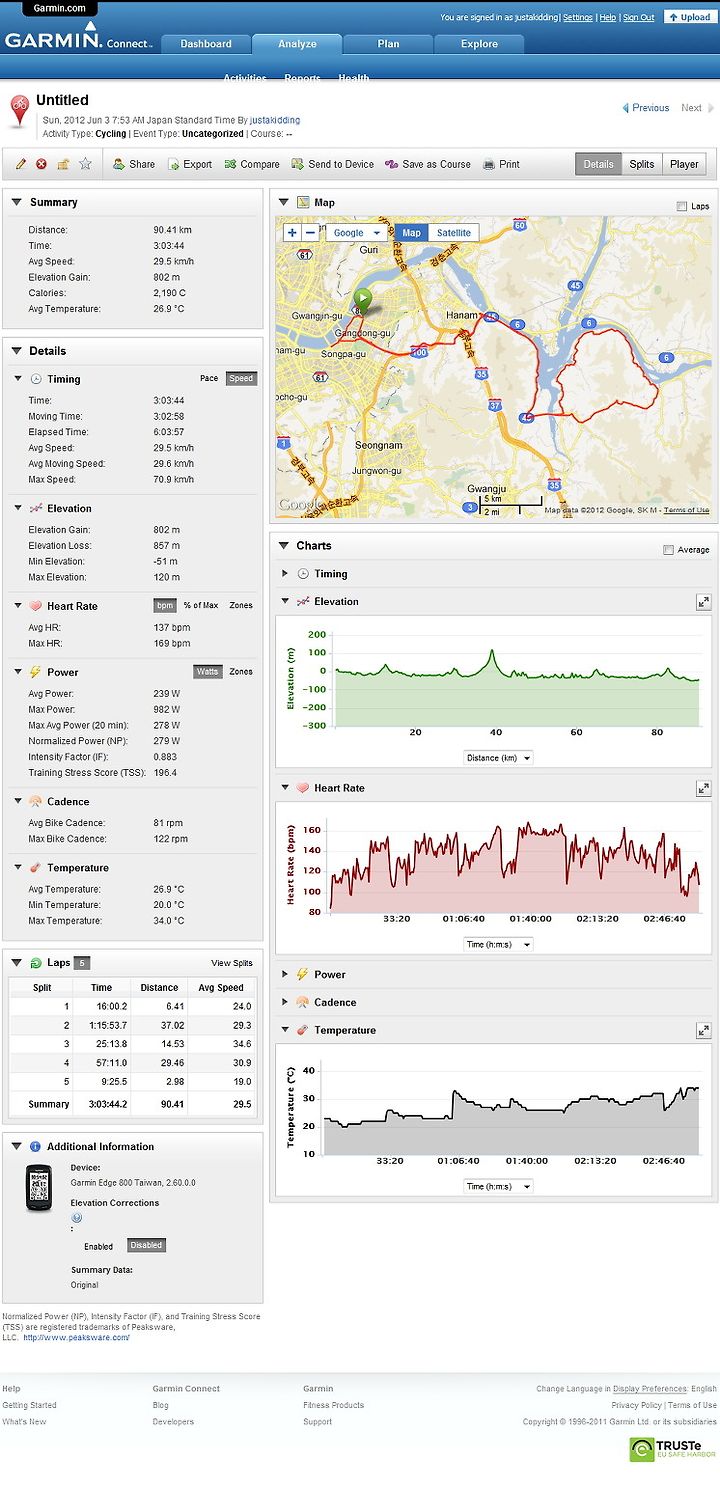The height and width of the screenshot is (1487, 720).
Task: Zoom in on the map
Action: [x=292, y=233]
